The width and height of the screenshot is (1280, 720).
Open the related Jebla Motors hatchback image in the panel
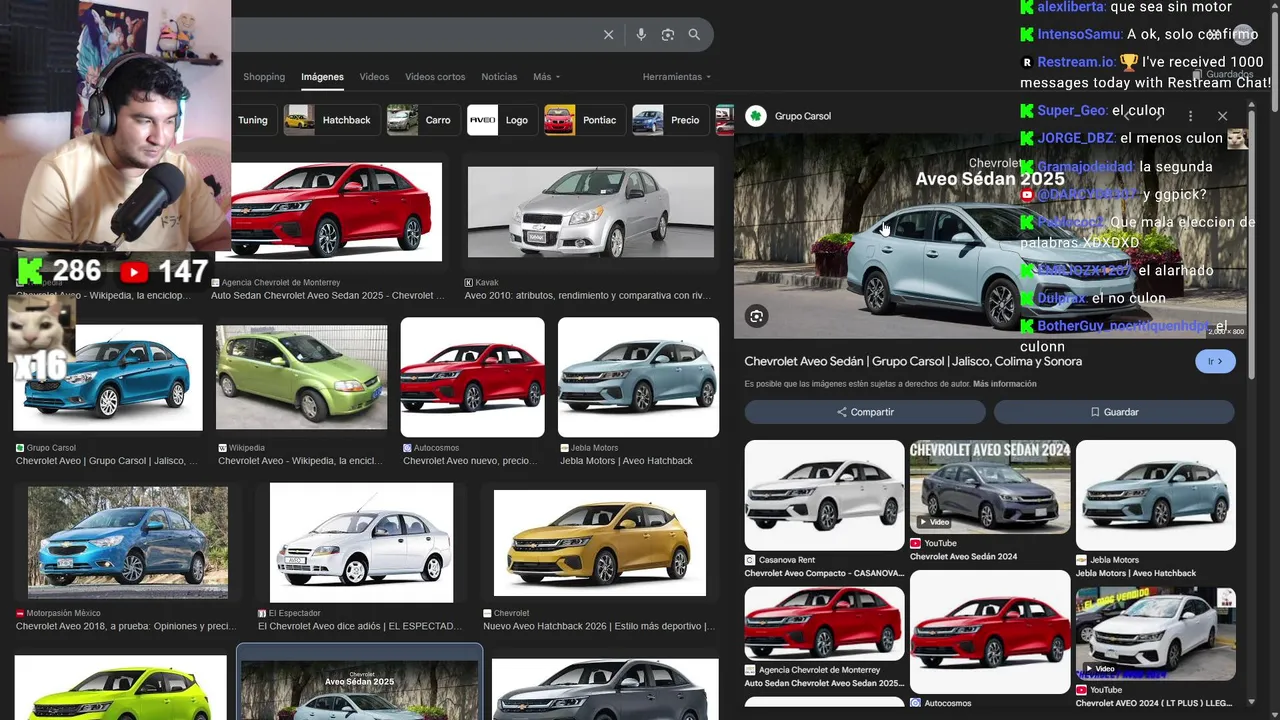[1155, 495]
